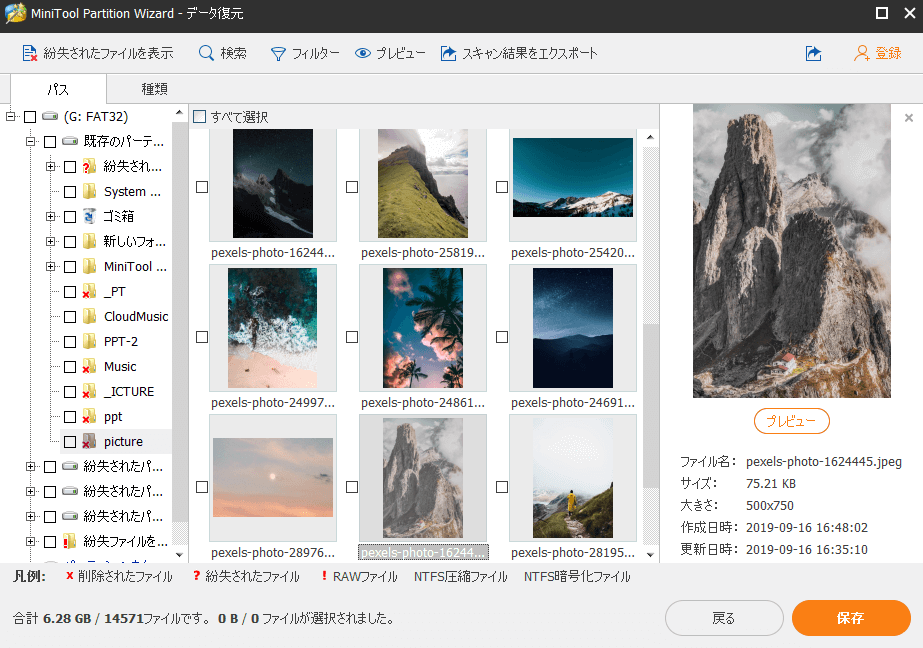
Task: Click the 75.21 KB size value
Action: [771, 484]
